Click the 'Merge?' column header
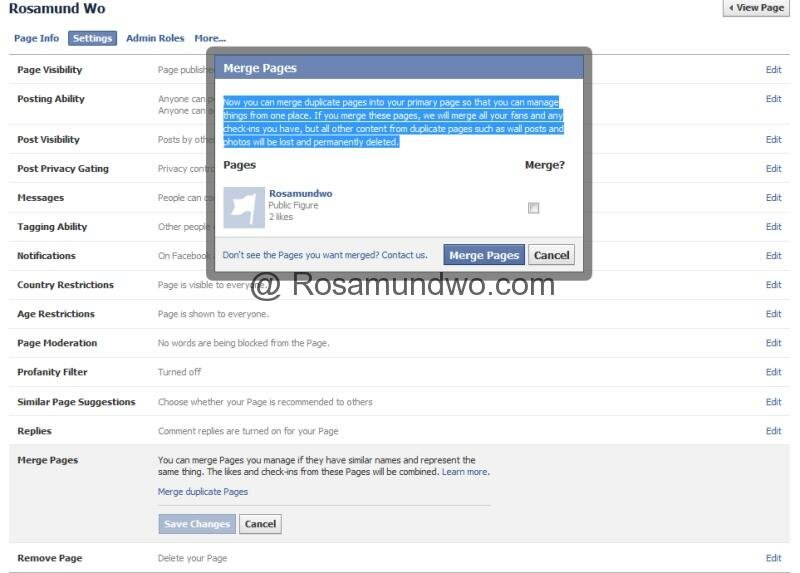 point(544,165)
